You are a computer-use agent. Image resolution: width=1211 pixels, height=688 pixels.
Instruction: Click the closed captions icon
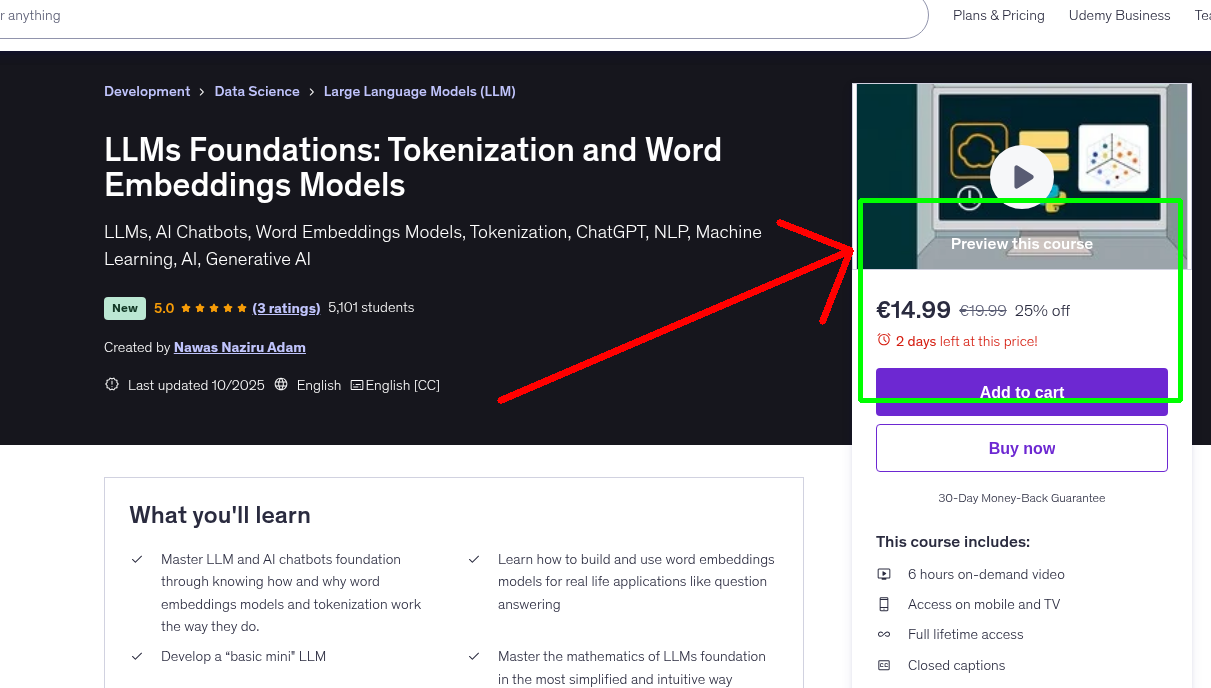click(x=884, y=665)
